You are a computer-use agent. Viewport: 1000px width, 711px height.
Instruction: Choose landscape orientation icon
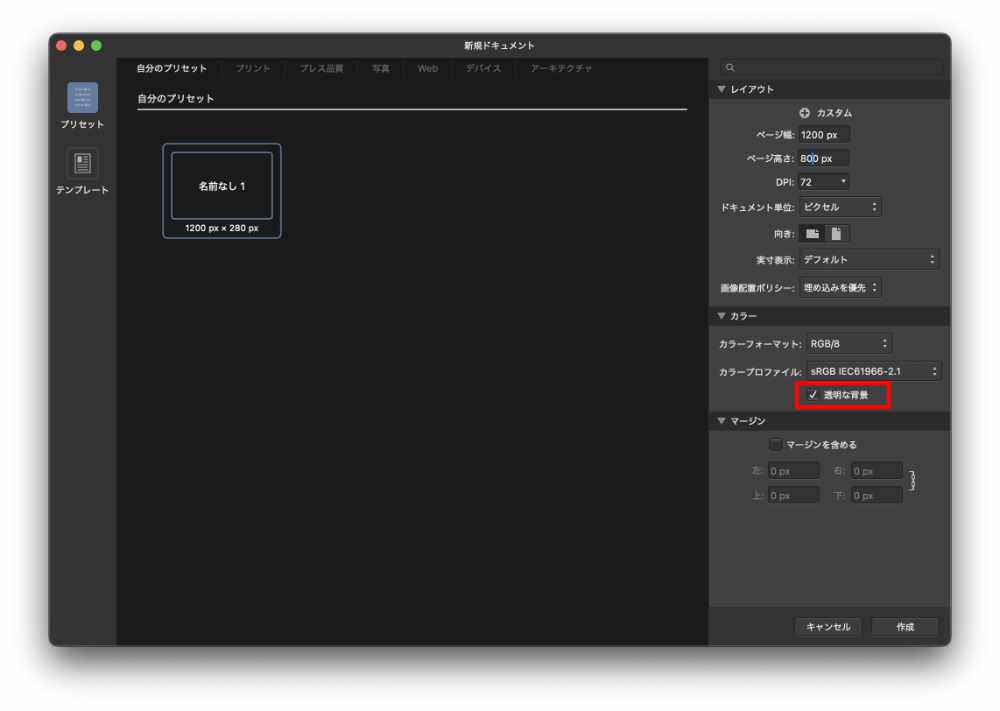[x=812, y=233]
